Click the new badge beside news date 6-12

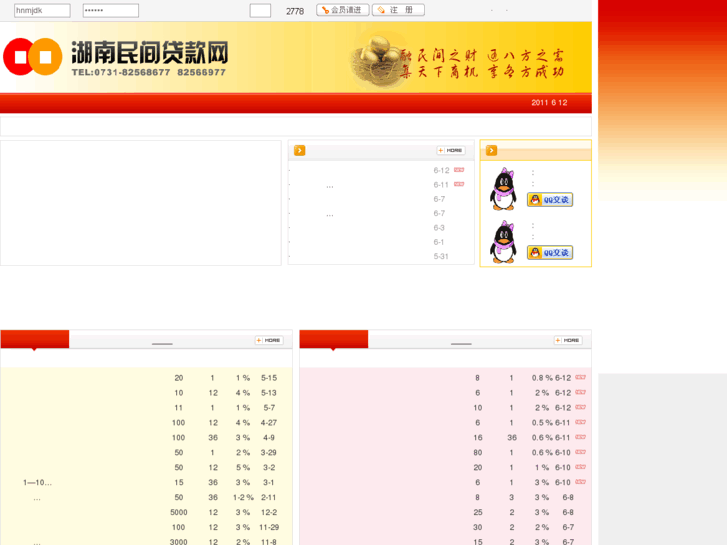pos(459,170)
